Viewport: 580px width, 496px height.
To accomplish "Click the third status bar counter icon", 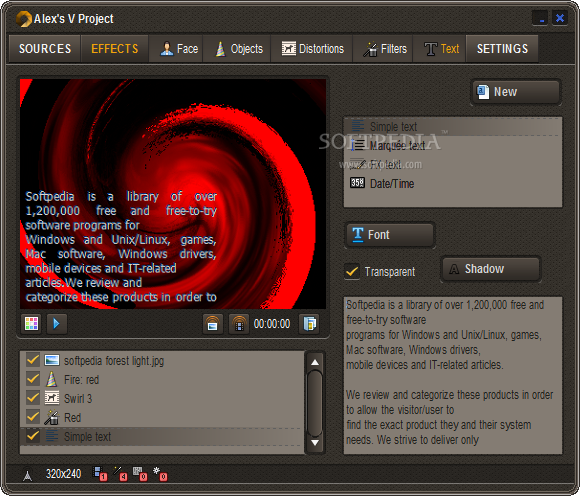I will pyautogui.click(x=140, y=473).
